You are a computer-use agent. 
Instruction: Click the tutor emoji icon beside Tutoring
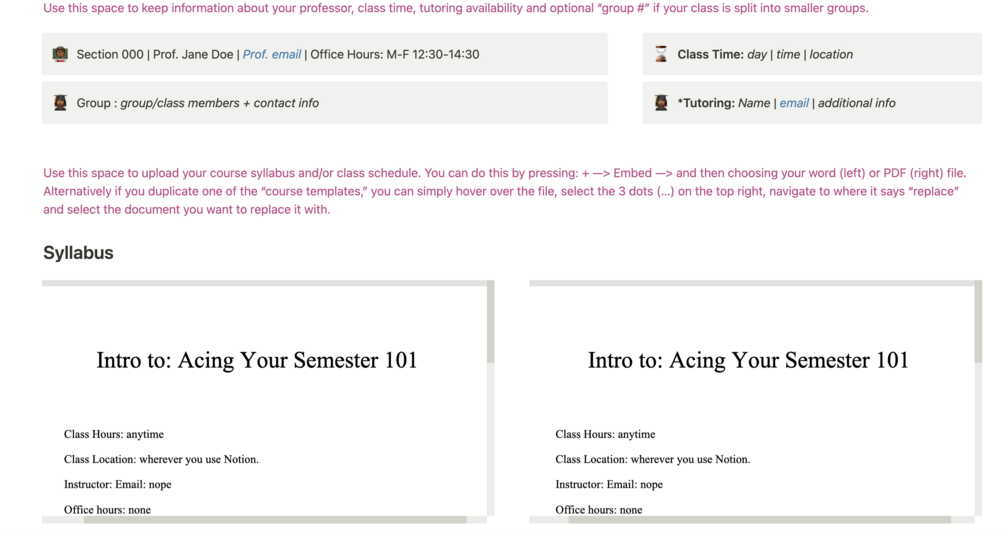[x=661, y=103]
